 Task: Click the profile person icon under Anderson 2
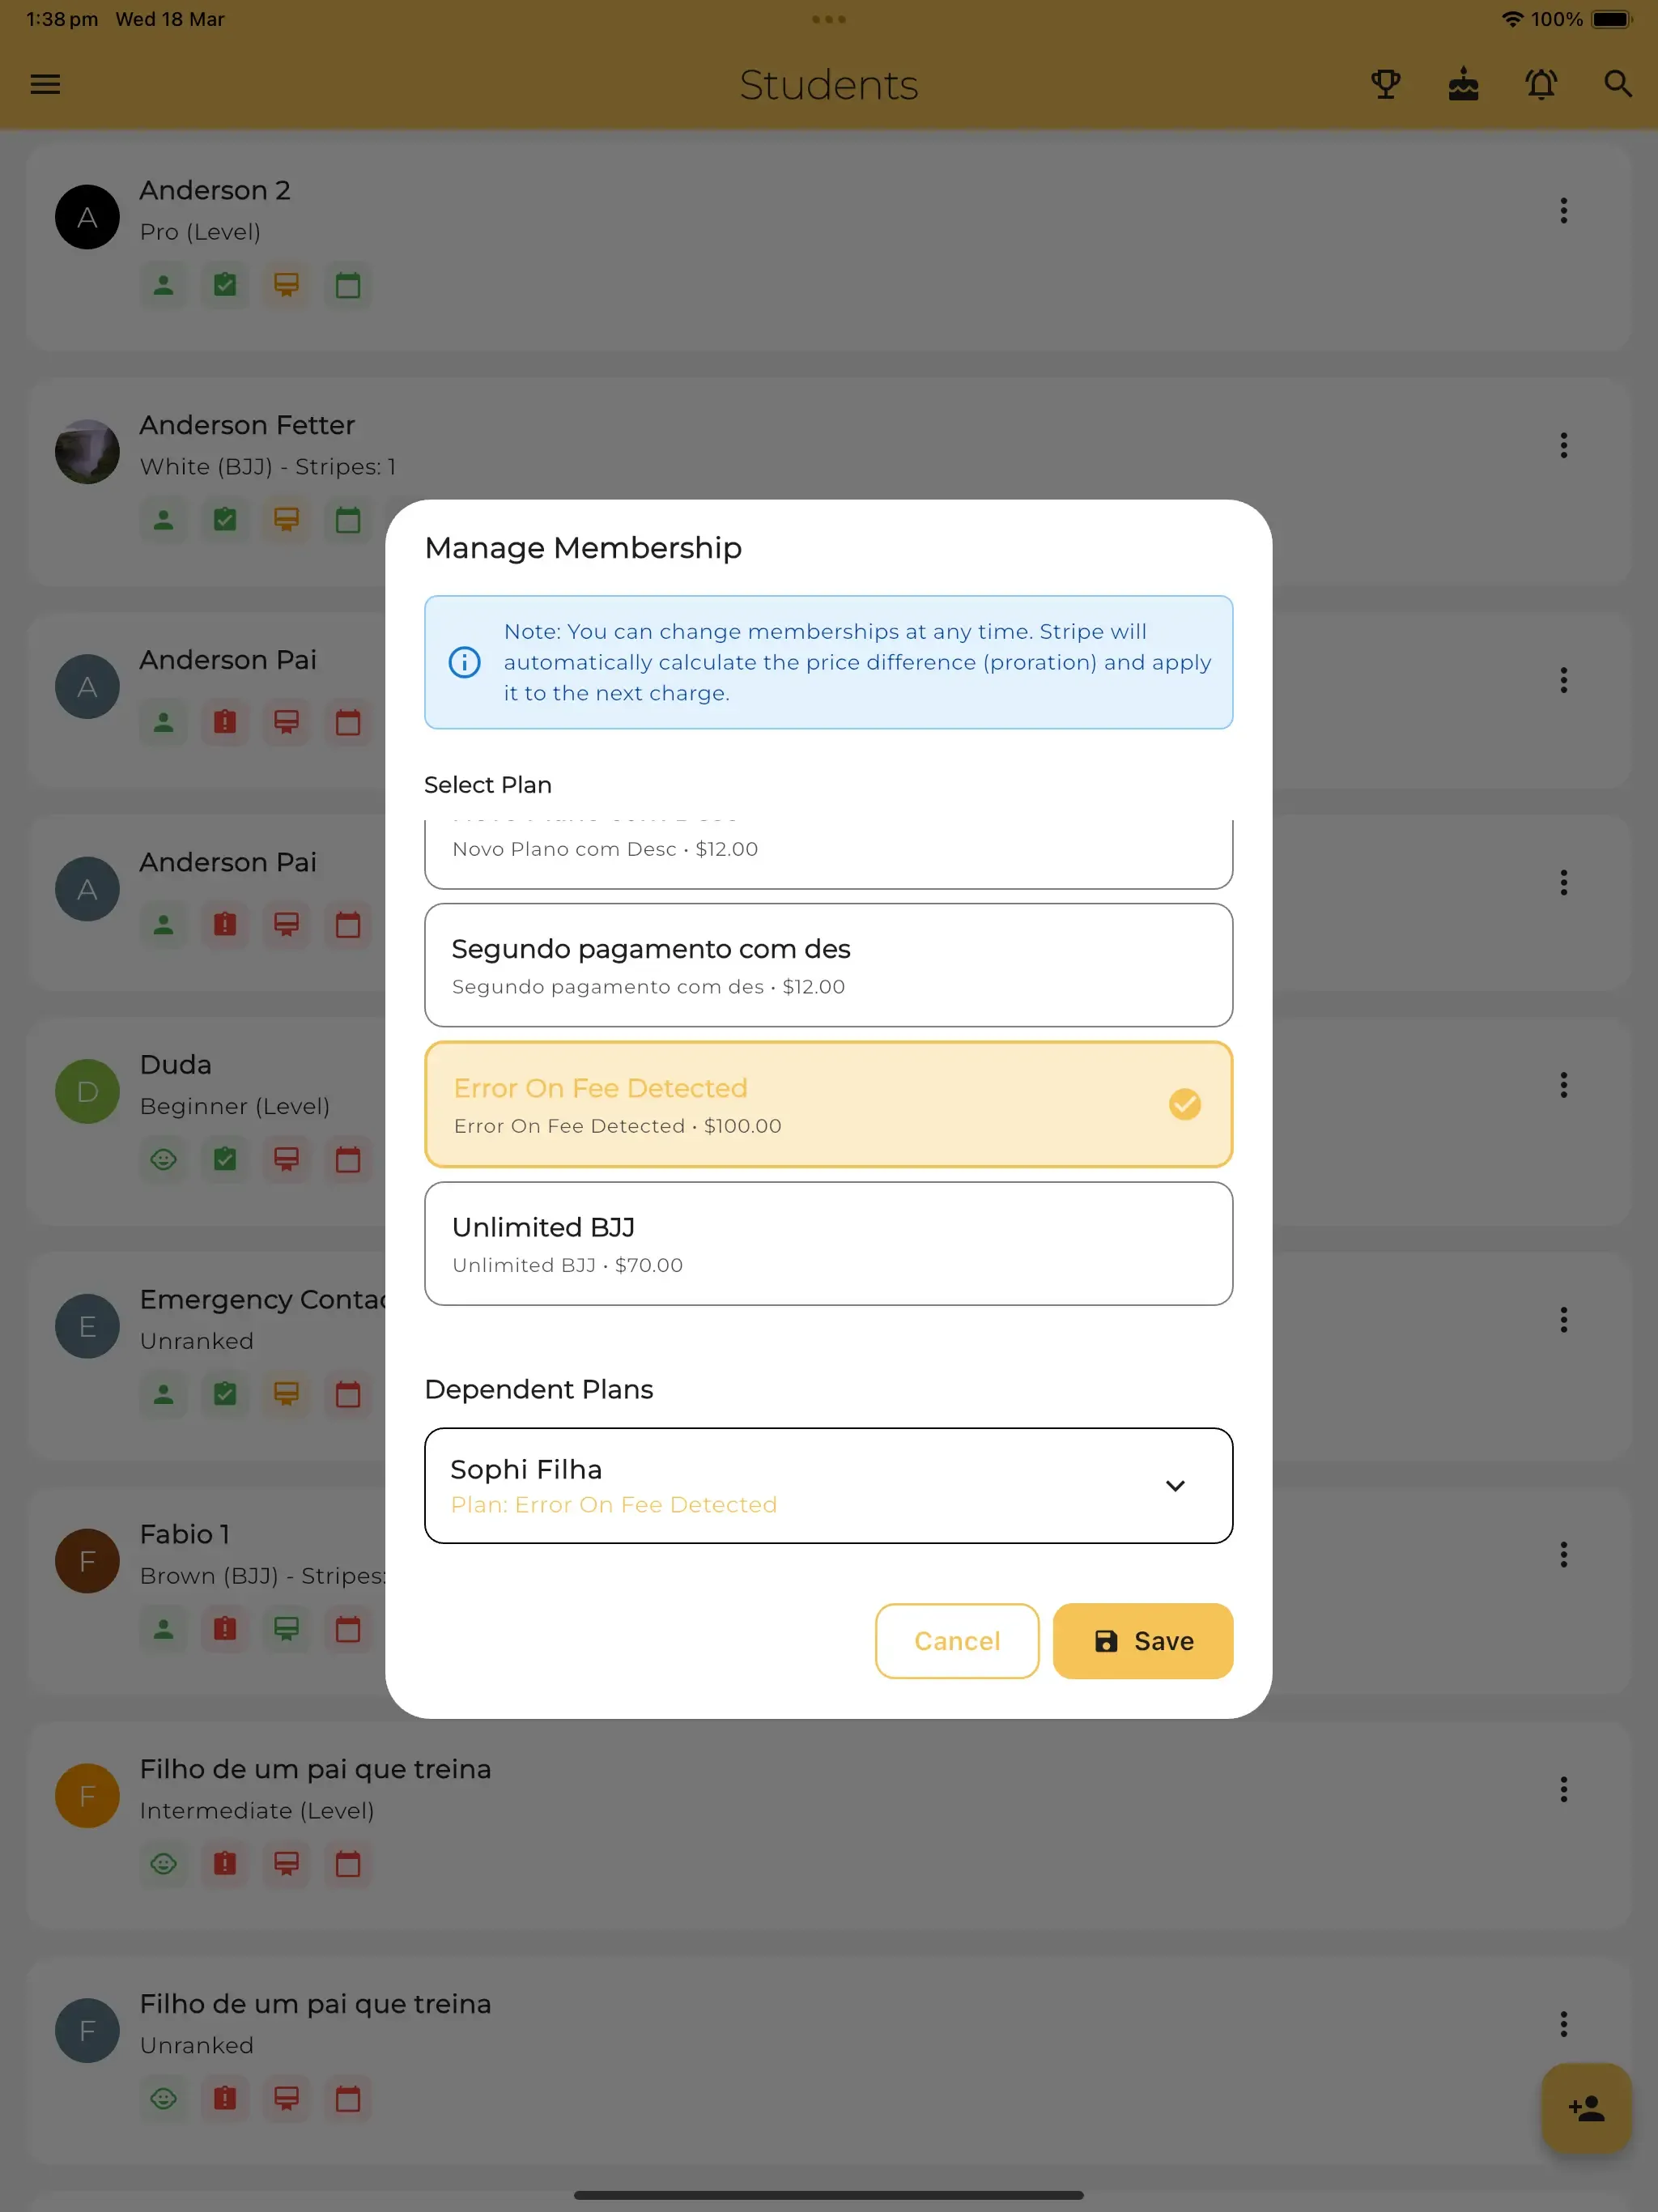[163, 286]
